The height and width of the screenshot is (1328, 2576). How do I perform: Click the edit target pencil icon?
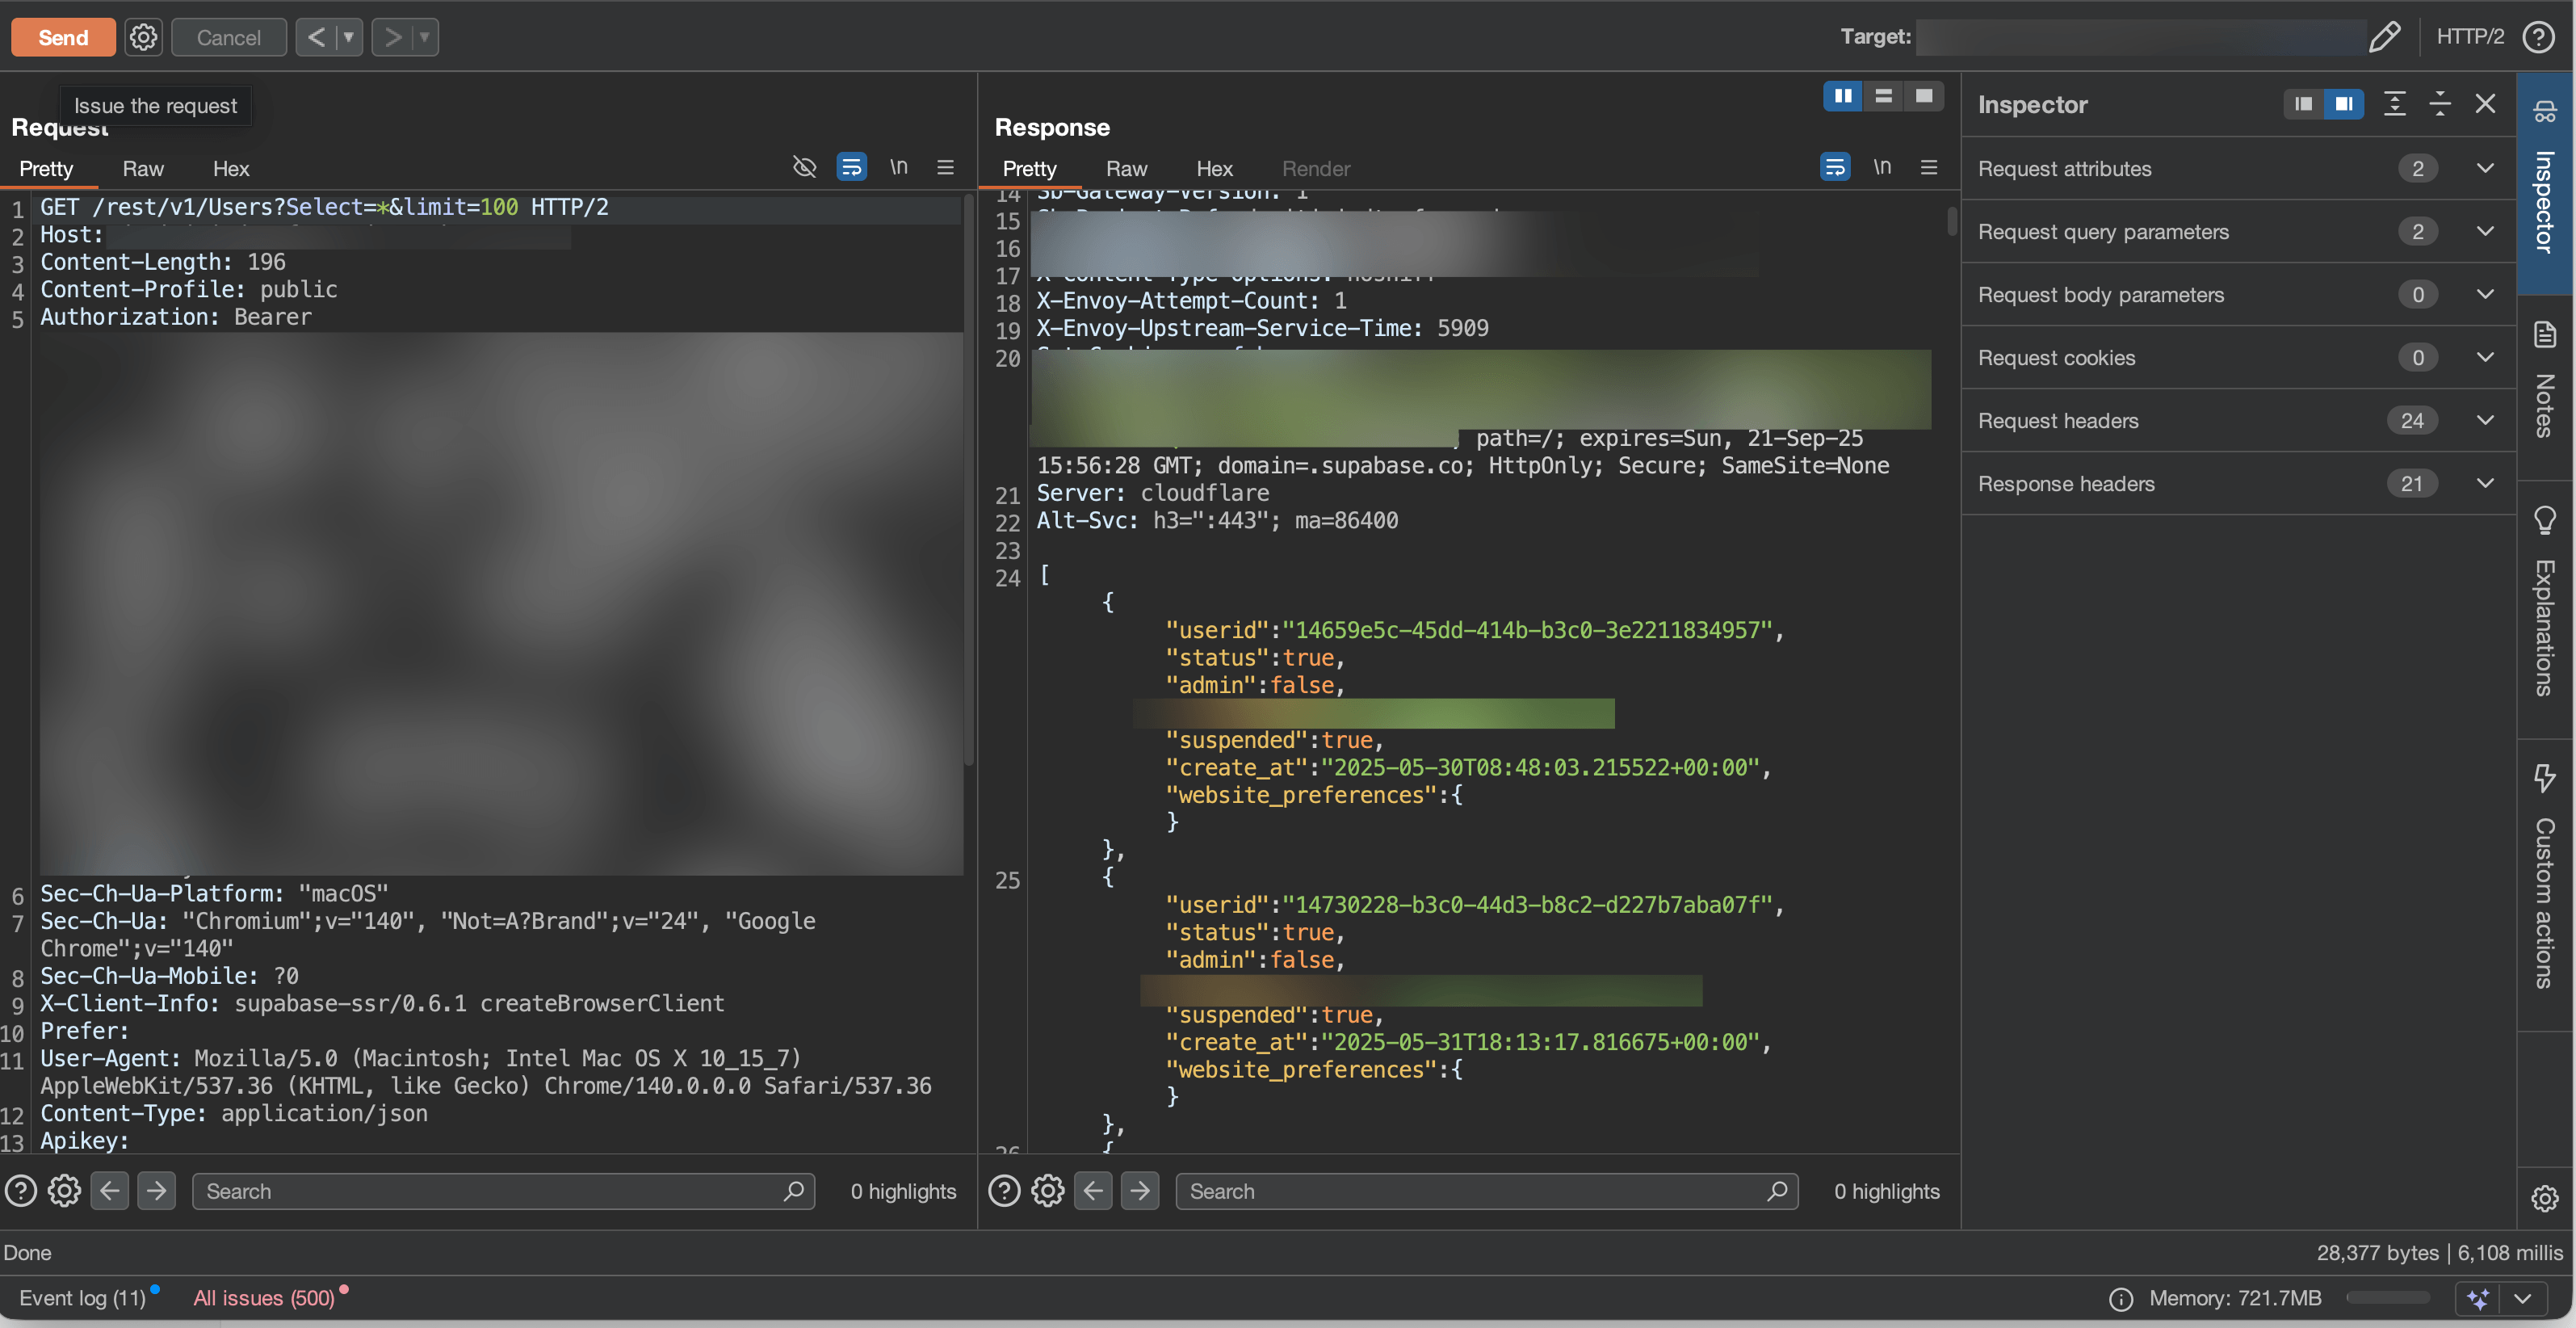click(2385, 37)
